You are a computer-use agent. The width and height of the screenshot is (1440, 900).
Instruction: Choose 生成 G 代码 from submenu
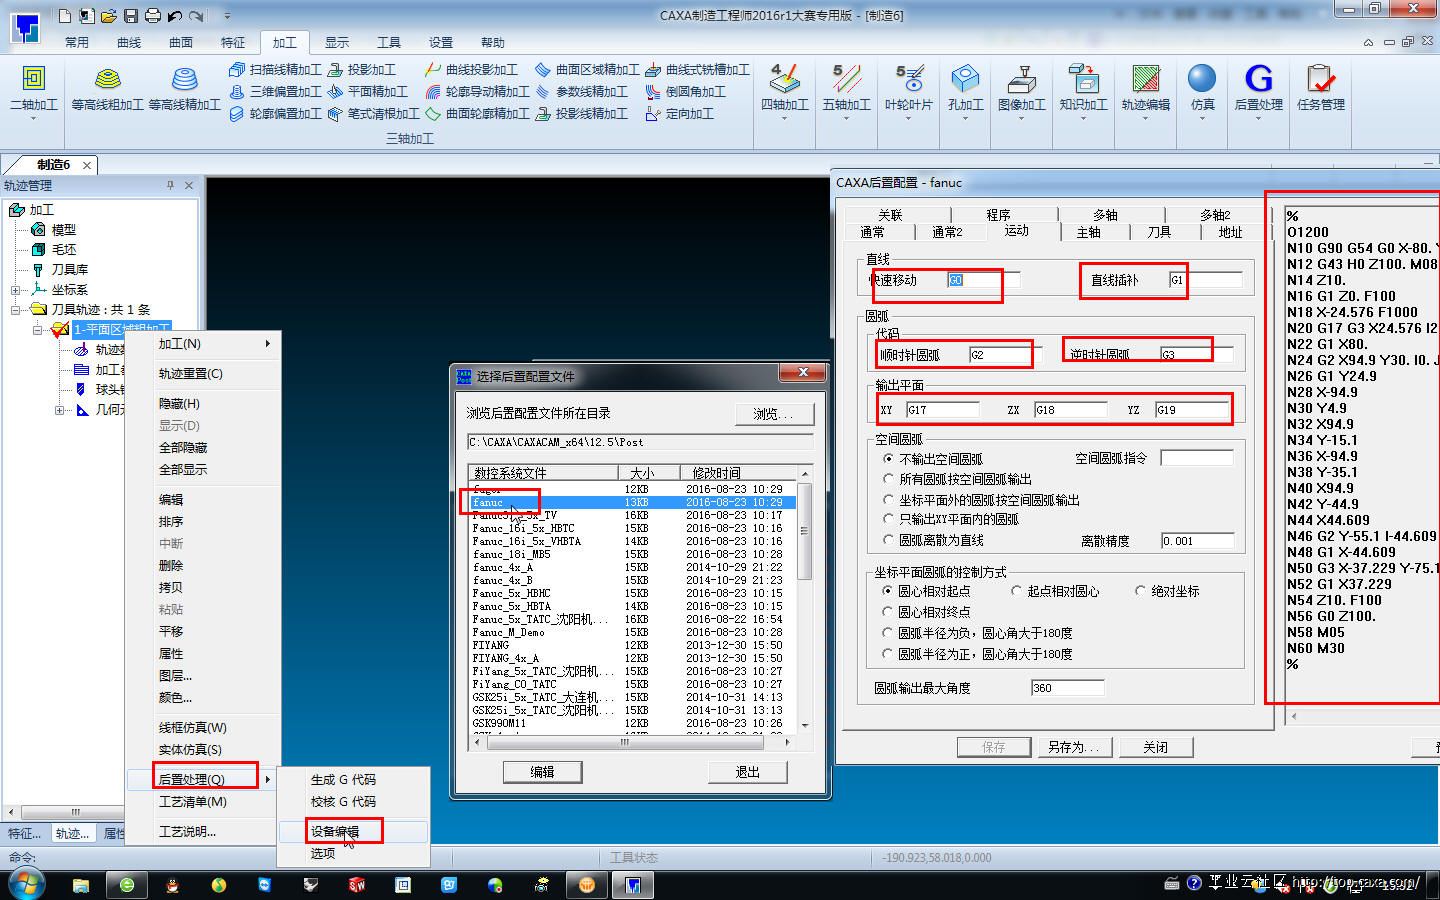(343, 780)
